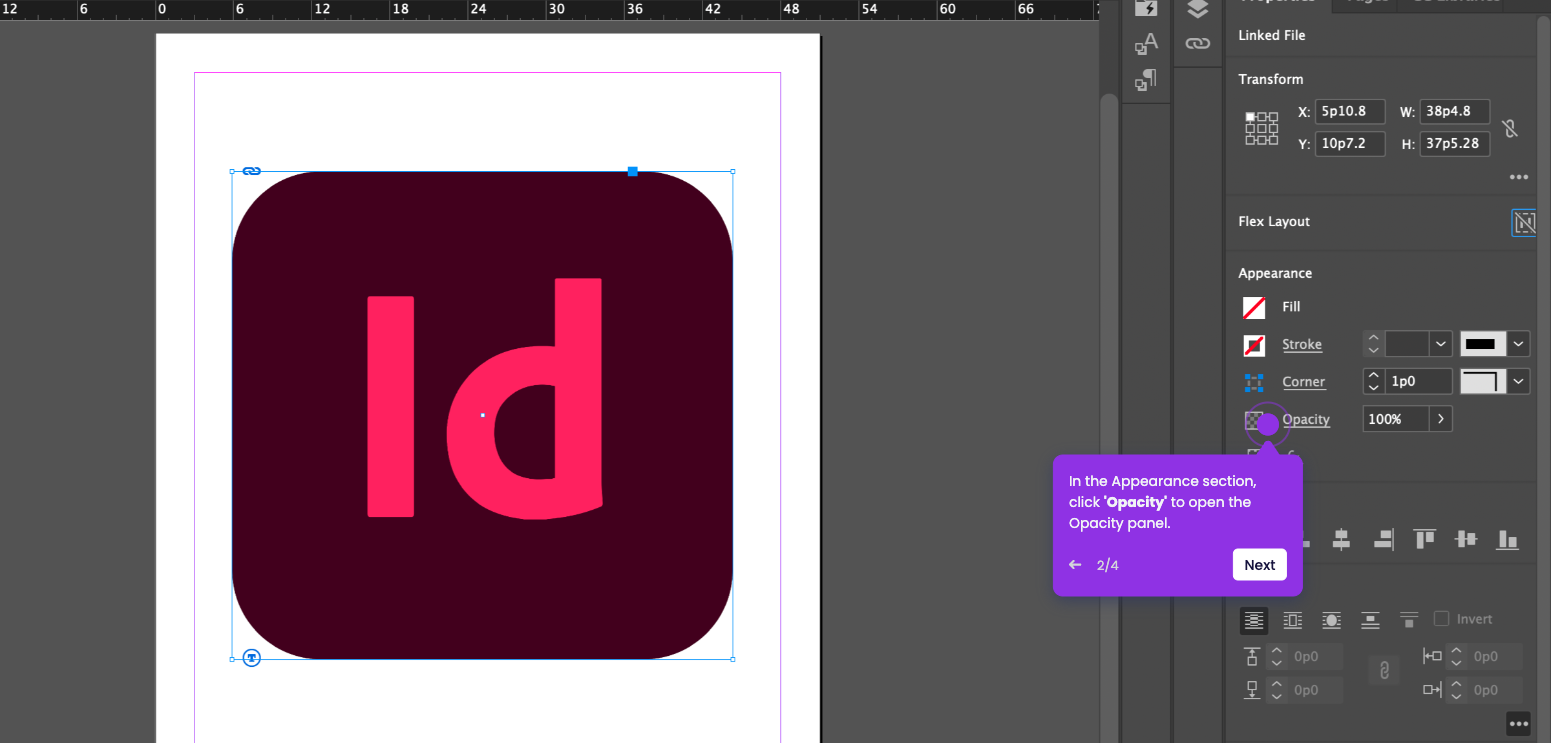Click the Align horizontal centers icon
The image size is (1551, 743).
(1341, 540)
